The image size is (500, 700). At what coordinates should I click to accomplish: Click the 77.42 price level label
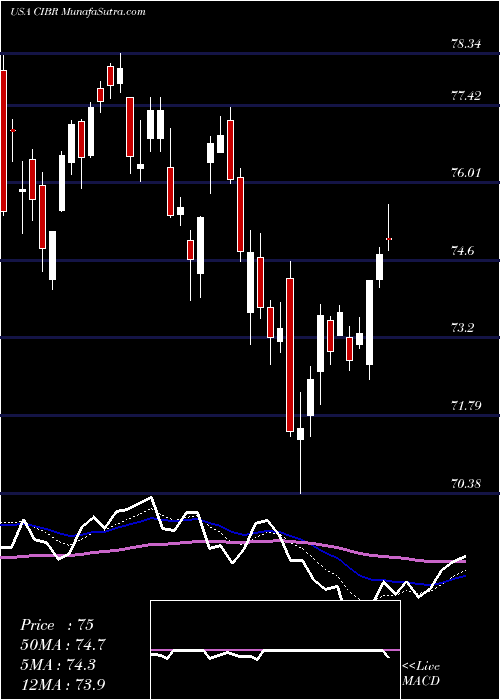[x=466, y=96]
